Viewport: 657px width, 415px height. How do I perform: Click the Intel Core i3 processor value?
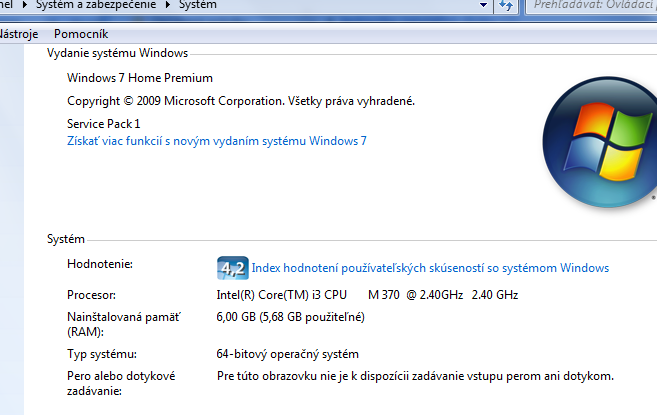click(x=368, y=295)
